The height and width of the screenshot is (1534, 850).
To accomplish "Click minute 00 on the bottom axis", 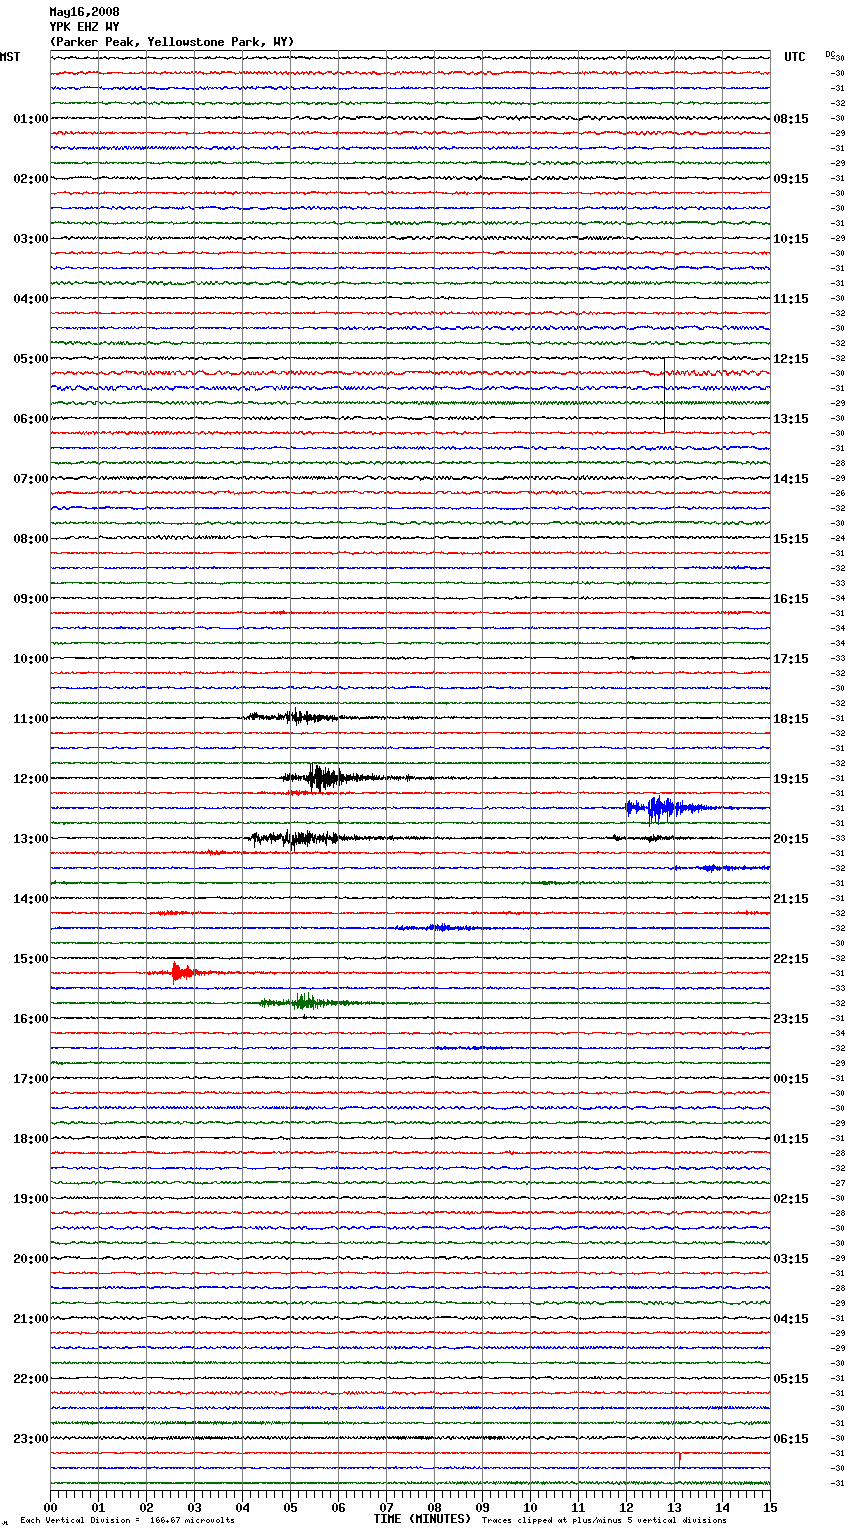I will click(50, 1507).
